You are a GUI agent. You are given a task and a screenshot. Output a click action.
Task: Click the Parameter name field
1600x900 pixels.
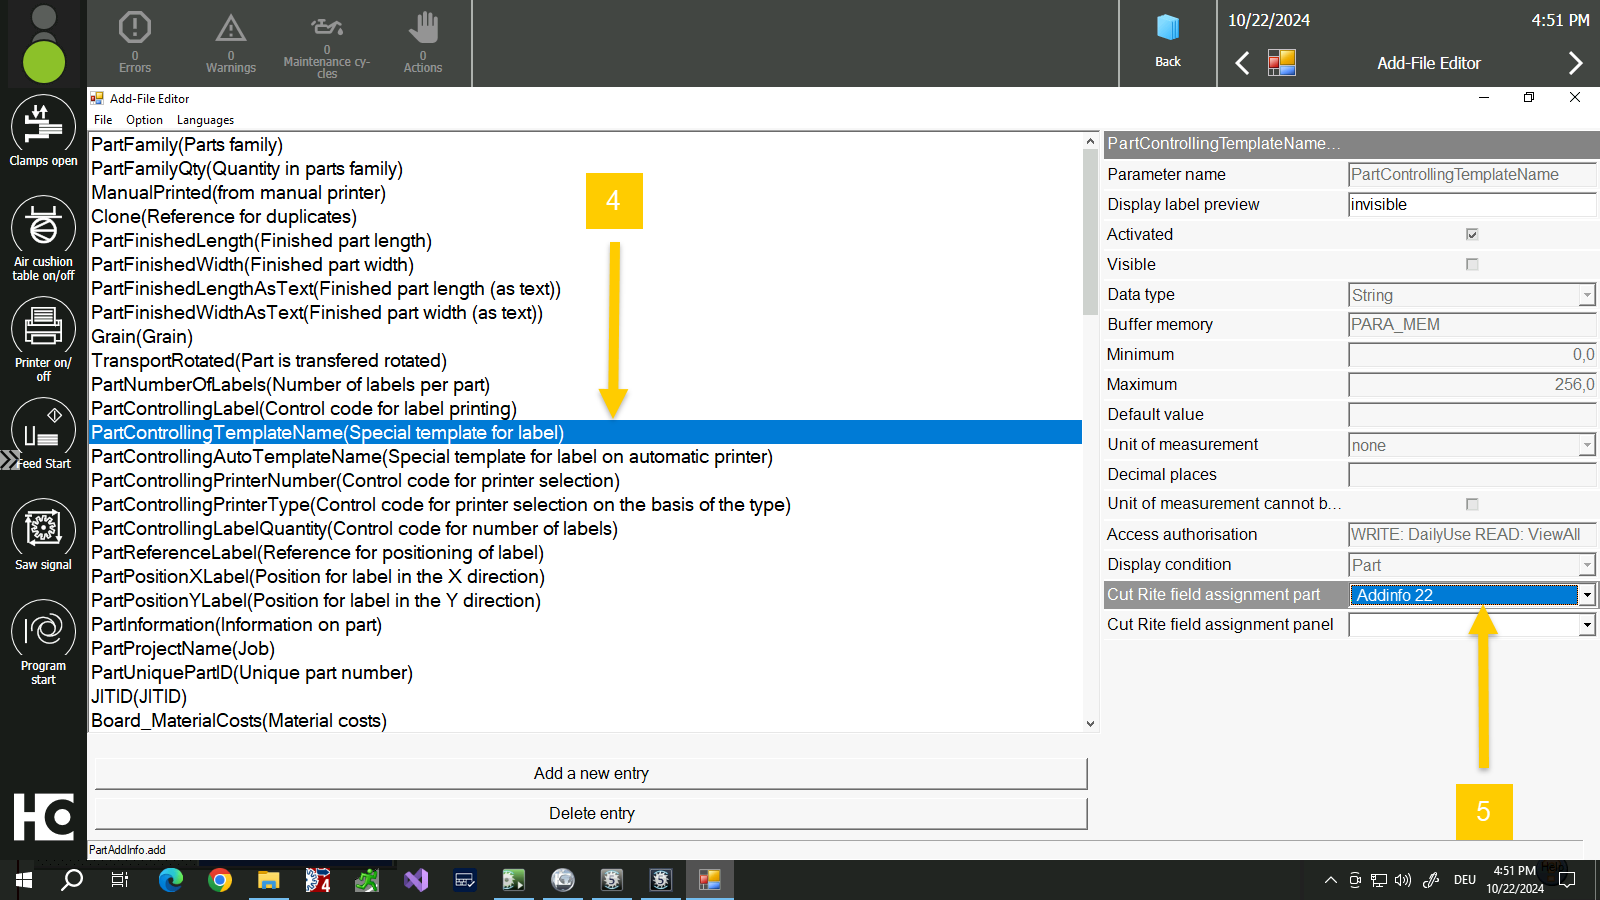point(1472,174)
